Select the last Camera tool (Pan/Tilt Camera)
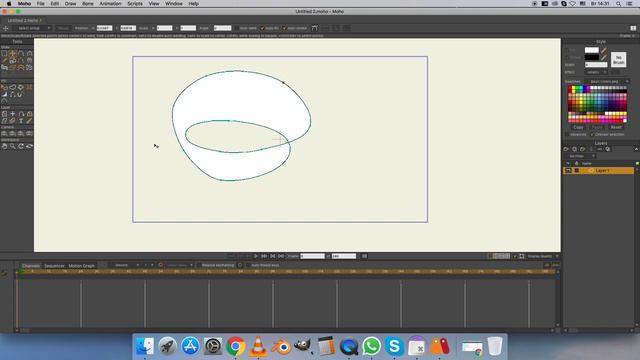Image resolution: width=640 pixels, height=360 pixels. tap(29, 133)
